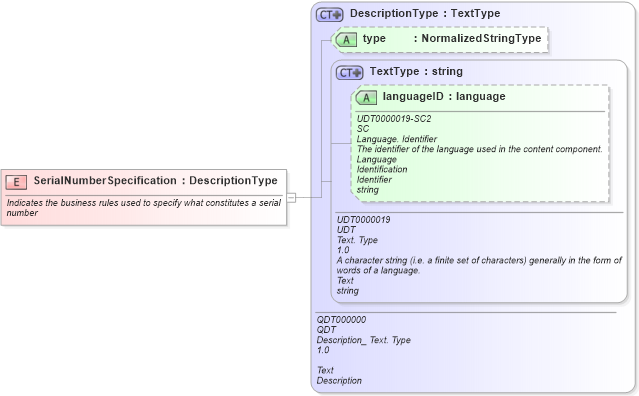Click the 'QDT000000' identifier line
The height and width of the screenshot is (396, 639).
coord(341,320)
